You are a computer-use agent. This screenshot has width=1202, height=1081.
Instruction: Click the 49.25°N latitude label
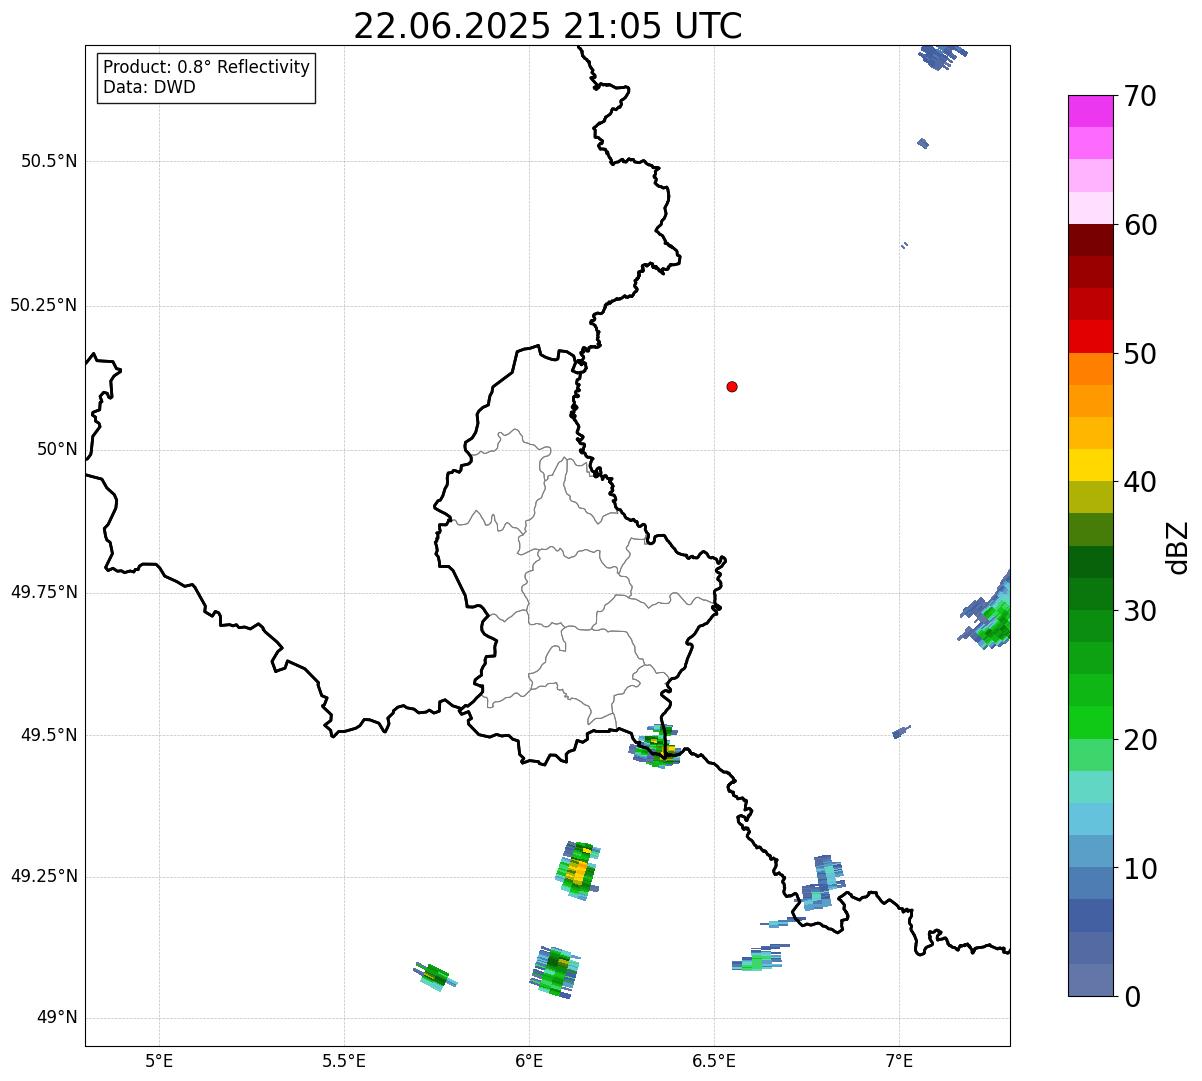click(44, 876)
